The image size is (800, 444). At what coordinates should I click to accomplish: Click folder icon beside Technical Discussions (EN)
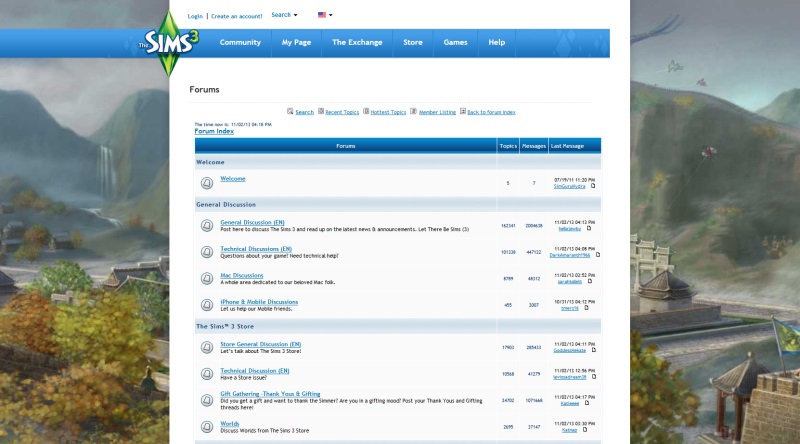(x=207, y=252)
